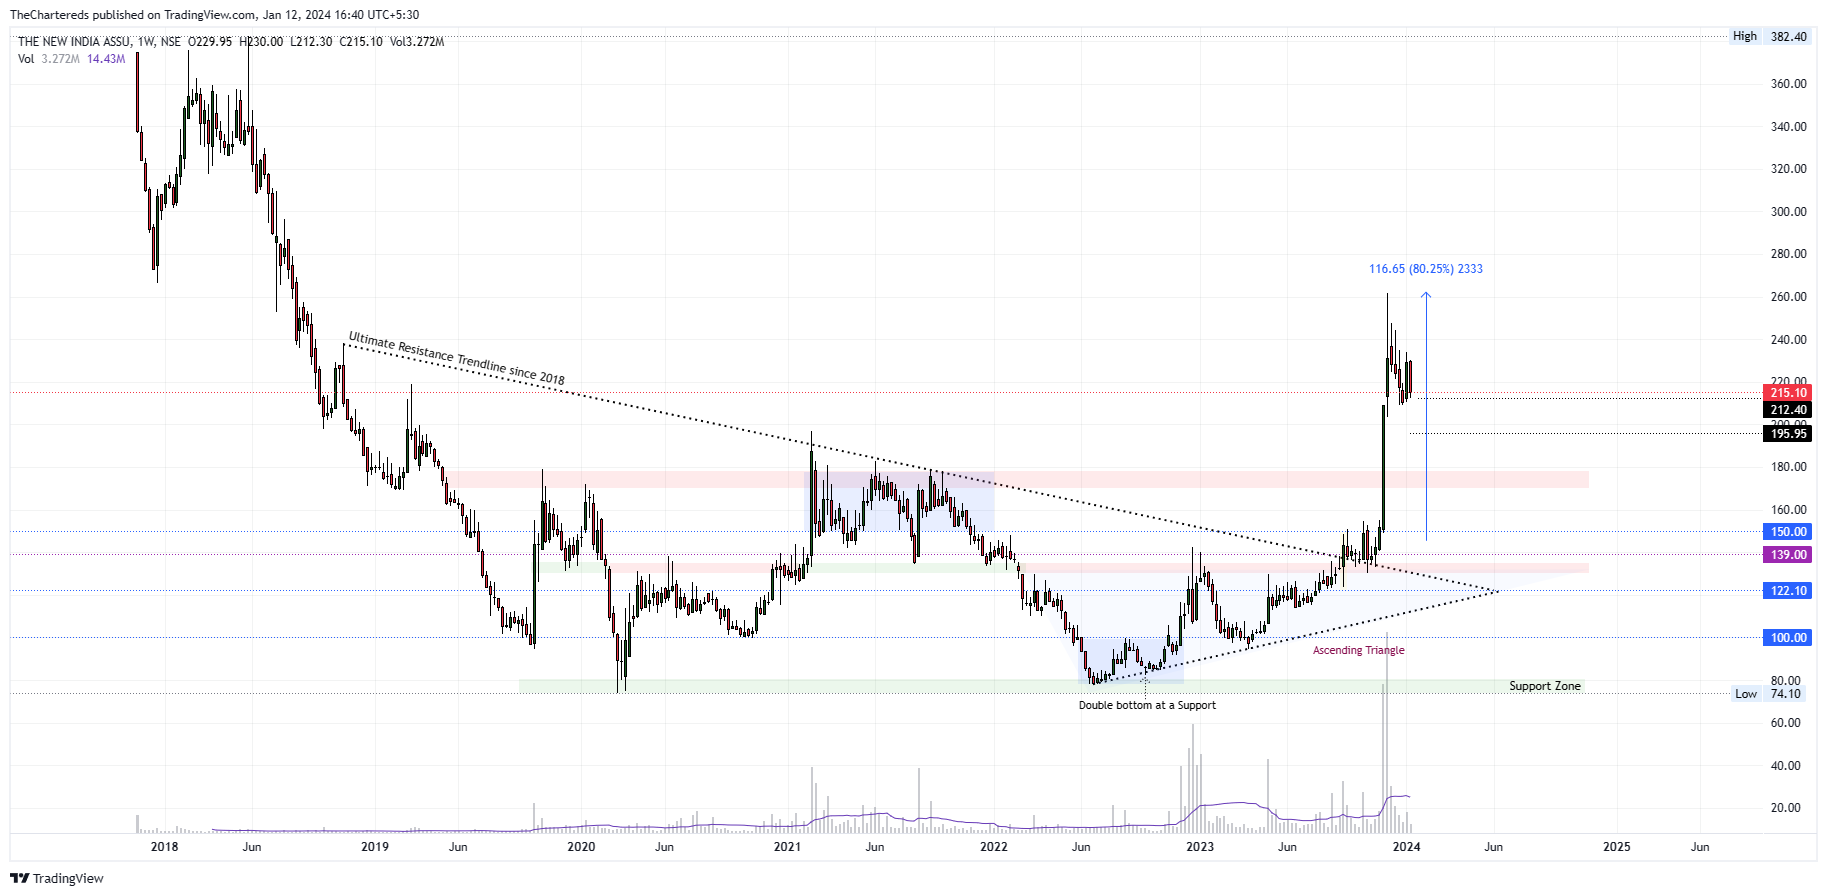The image size is (1827, 896).
Task: Click the 'Double bottom at a Support' note
Action: [x=1147, y=705]
